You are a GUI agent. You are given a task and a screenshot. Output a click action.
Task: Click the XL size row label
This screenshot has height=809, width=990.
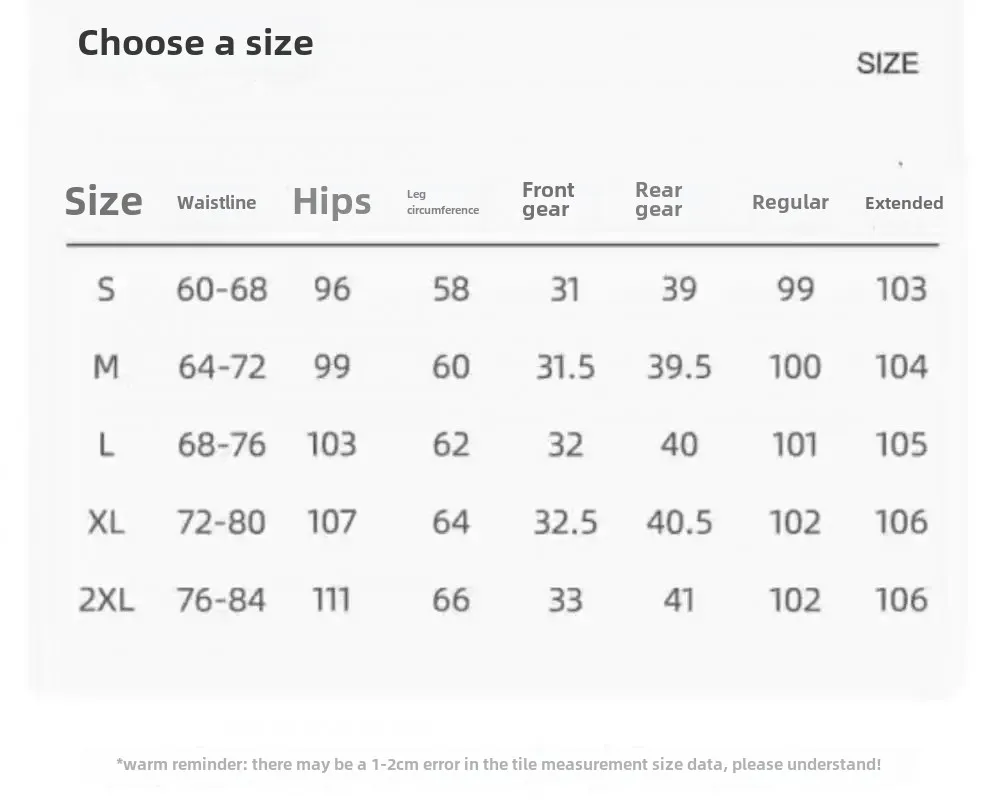[106, 522]
